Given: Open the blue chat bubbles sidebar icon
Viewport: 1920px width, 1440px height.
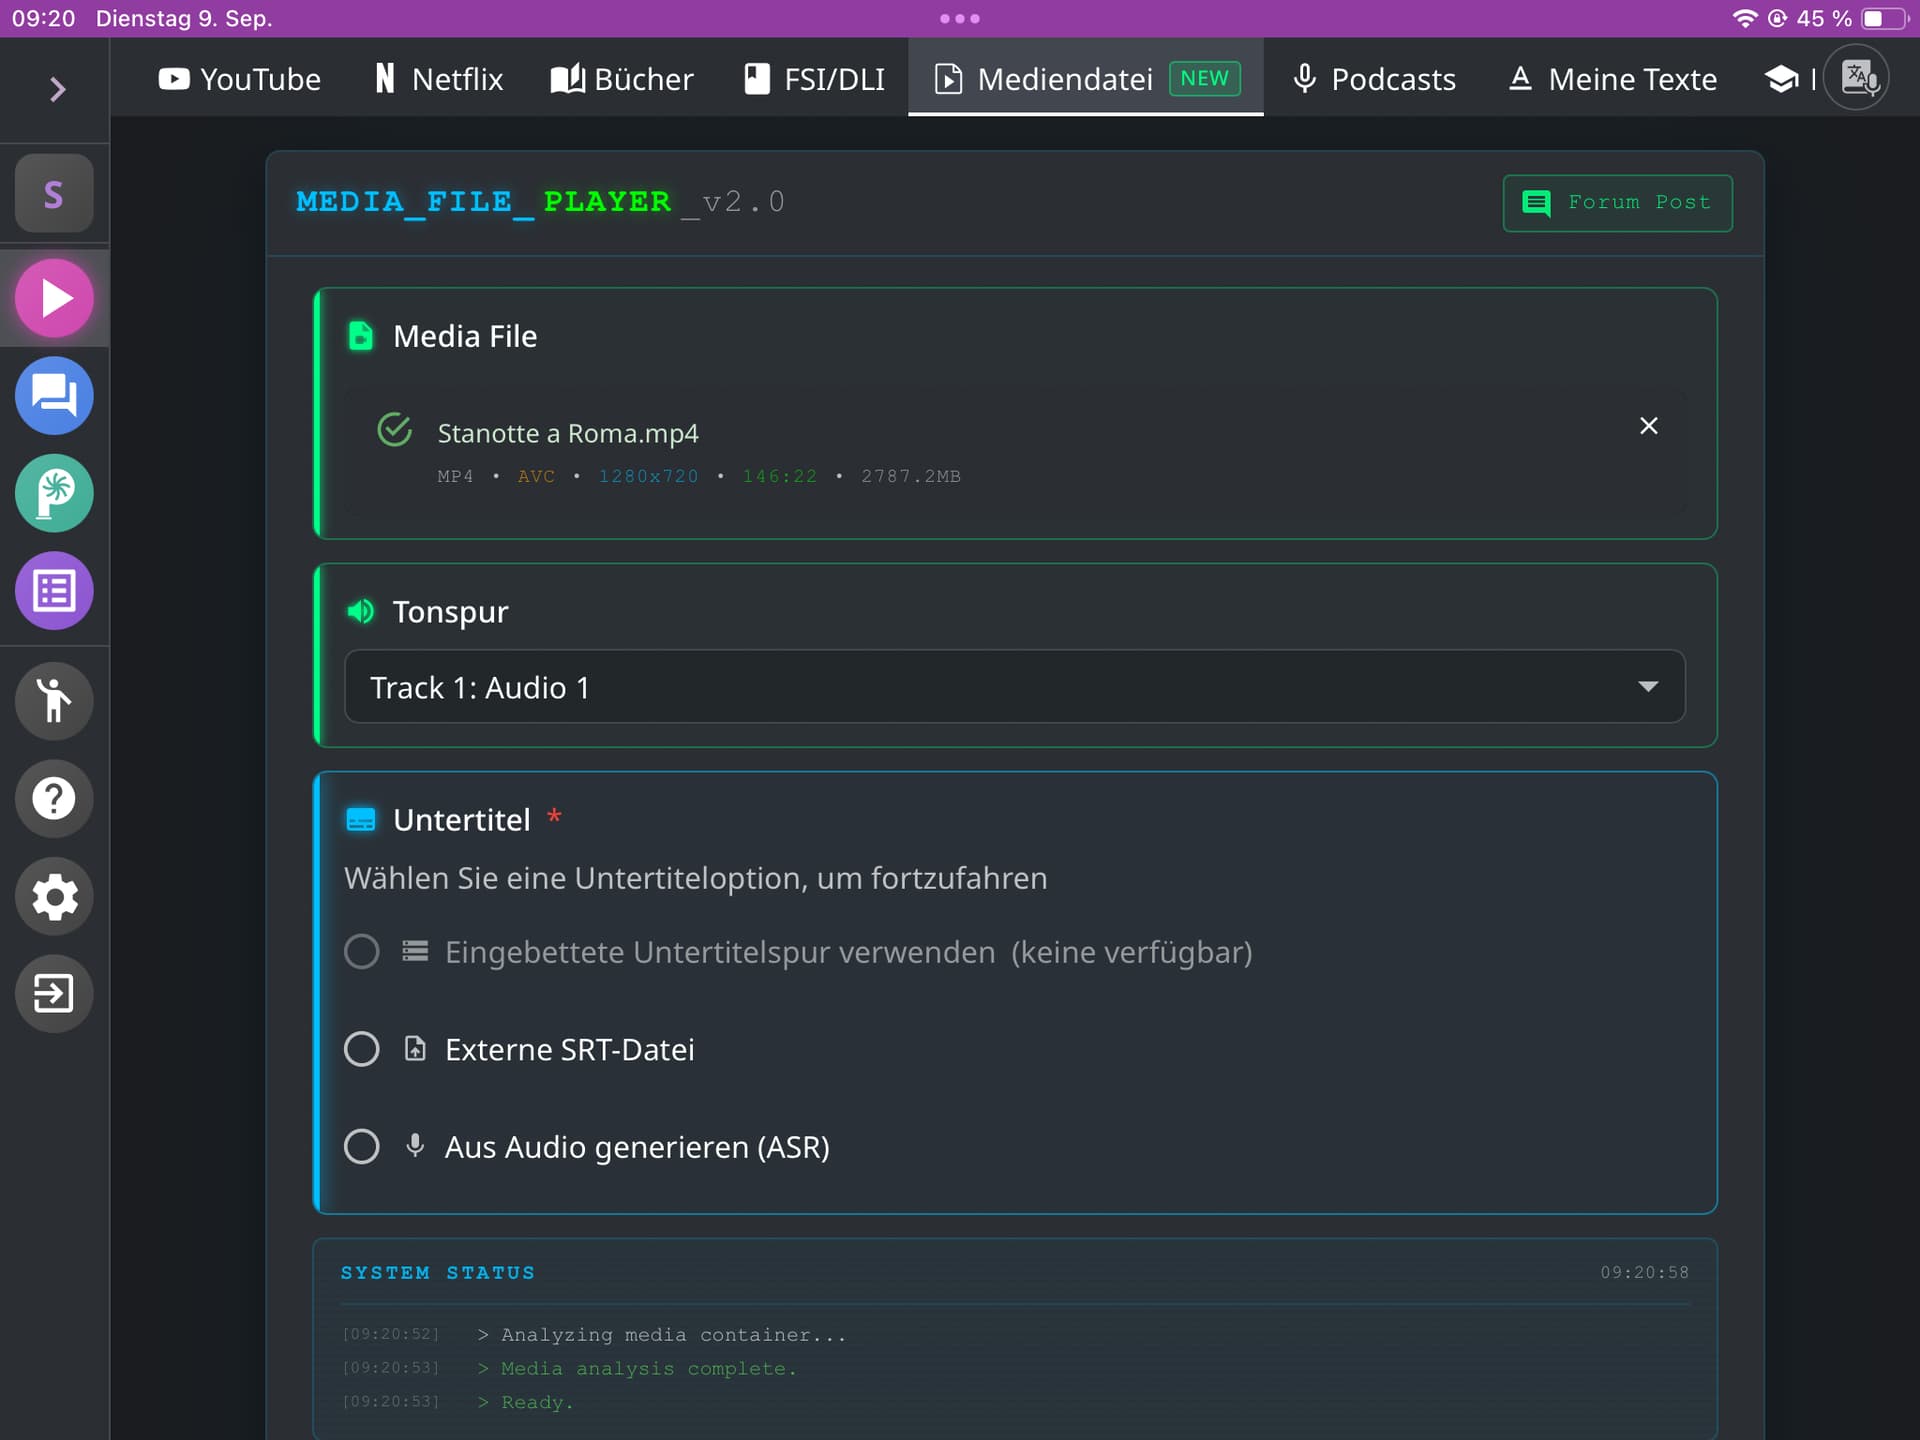Looking at the screenshot, I should point(54,395).
